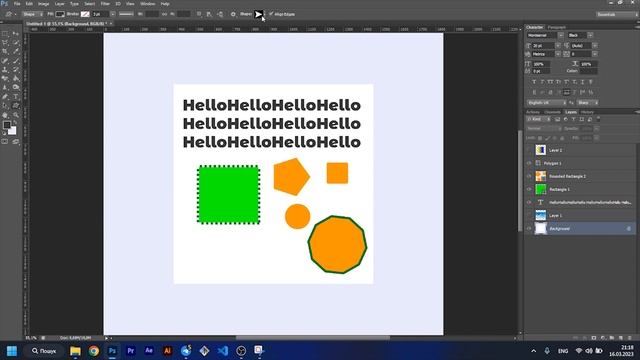Viewport: 640px width, 360px height.
Task: Open the Layer menu
Action: 60,4
